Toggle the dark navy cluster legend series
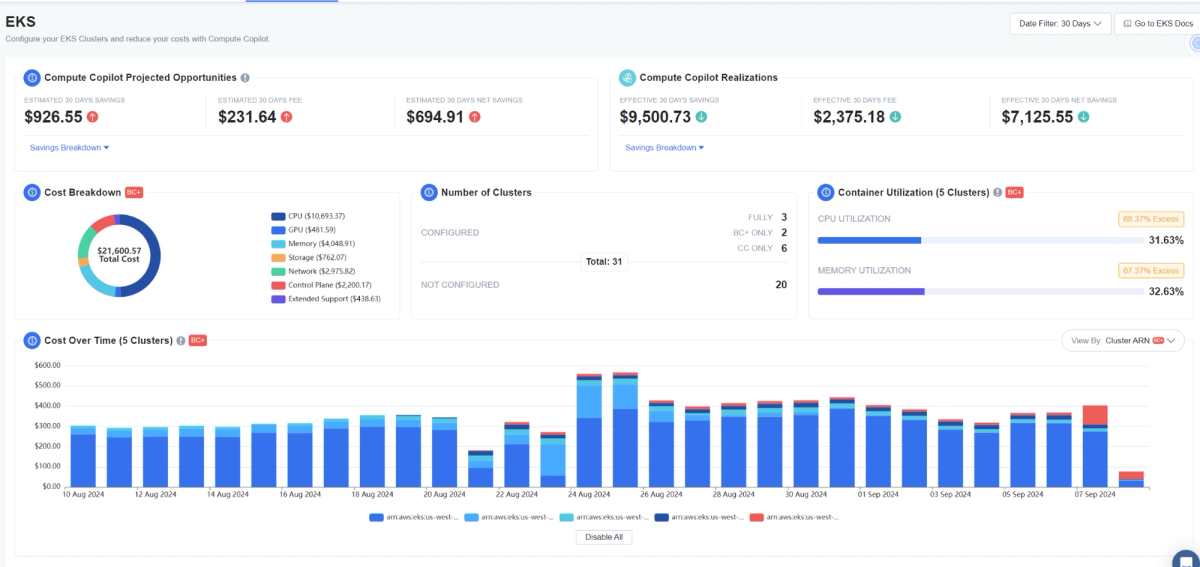Screen dimensions: 1200x567 click(x=699, y=517)
